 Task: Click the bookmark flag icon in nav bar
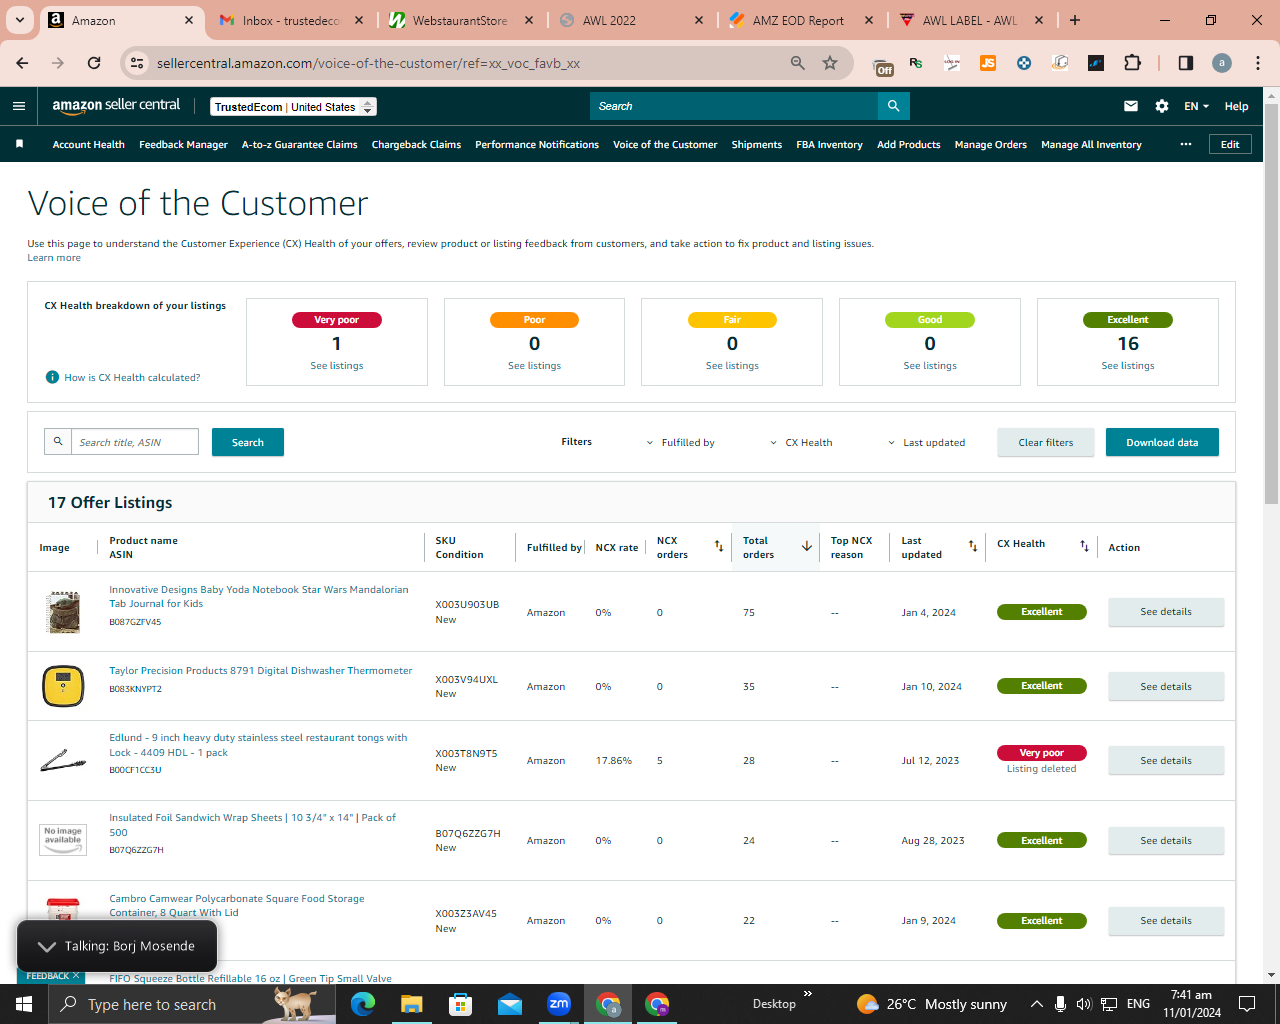click(19, 144)
